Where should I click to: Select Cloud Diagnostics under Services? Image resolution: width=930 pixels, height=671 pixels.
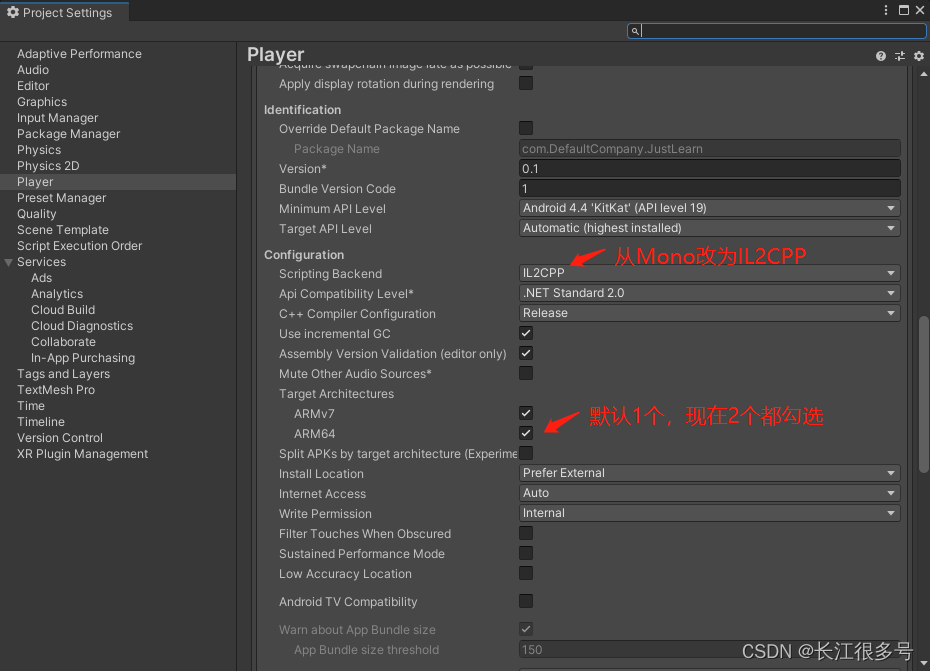(x=82, y=326)
